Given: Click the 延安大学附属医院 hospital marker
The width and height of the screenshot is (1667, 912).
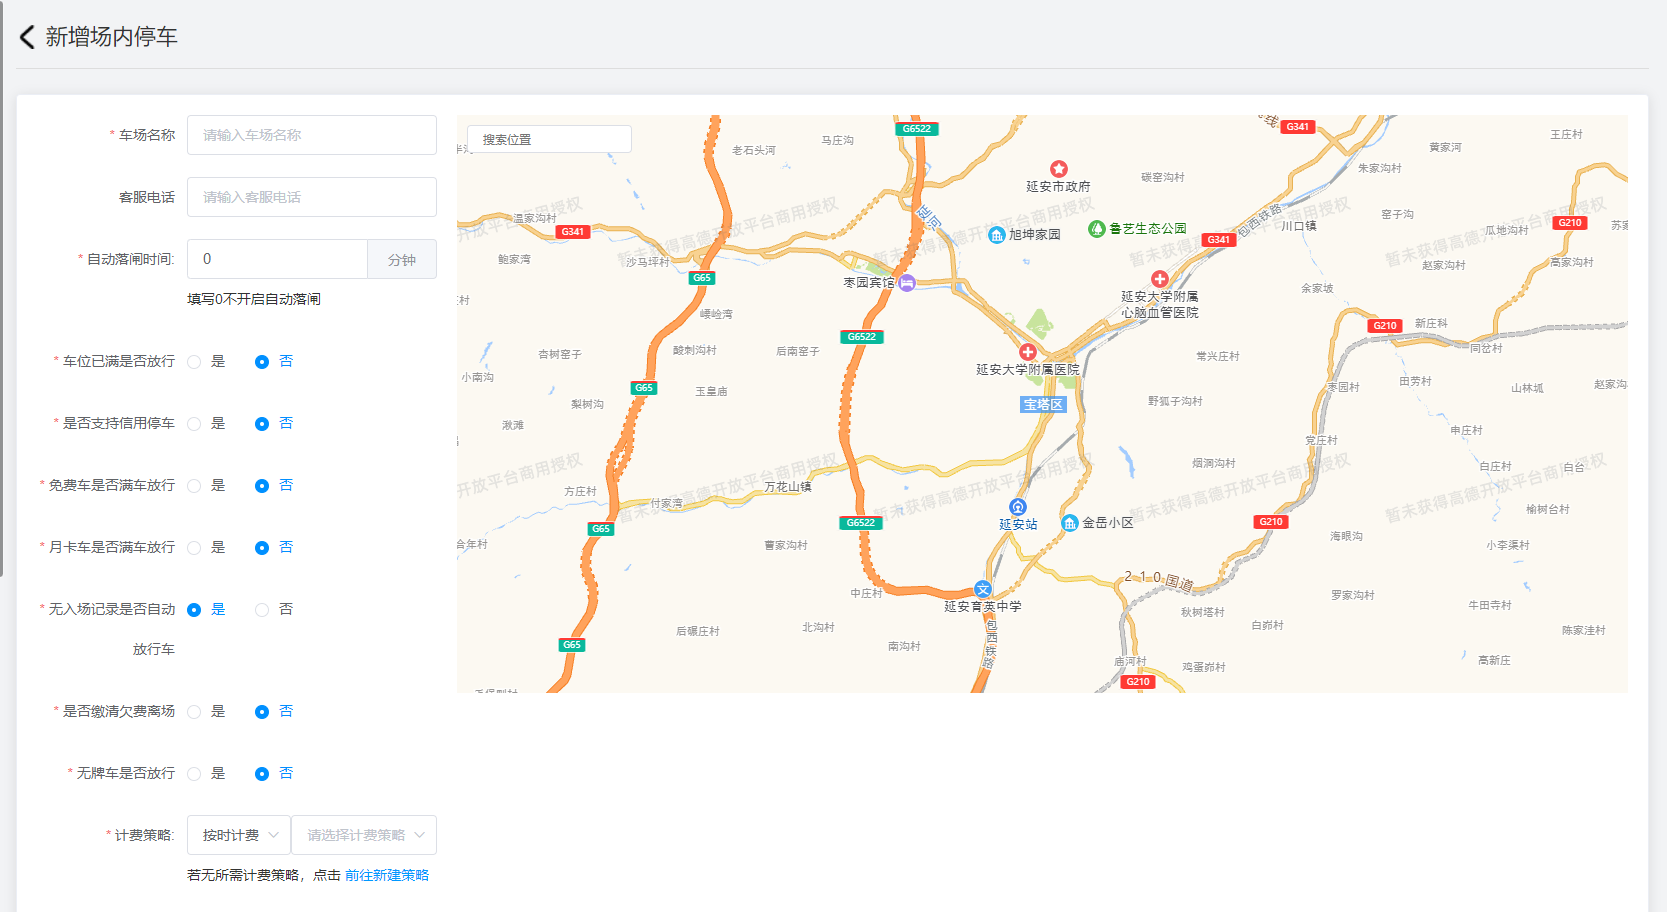Looking at the screenshot, I should 1027,352.
